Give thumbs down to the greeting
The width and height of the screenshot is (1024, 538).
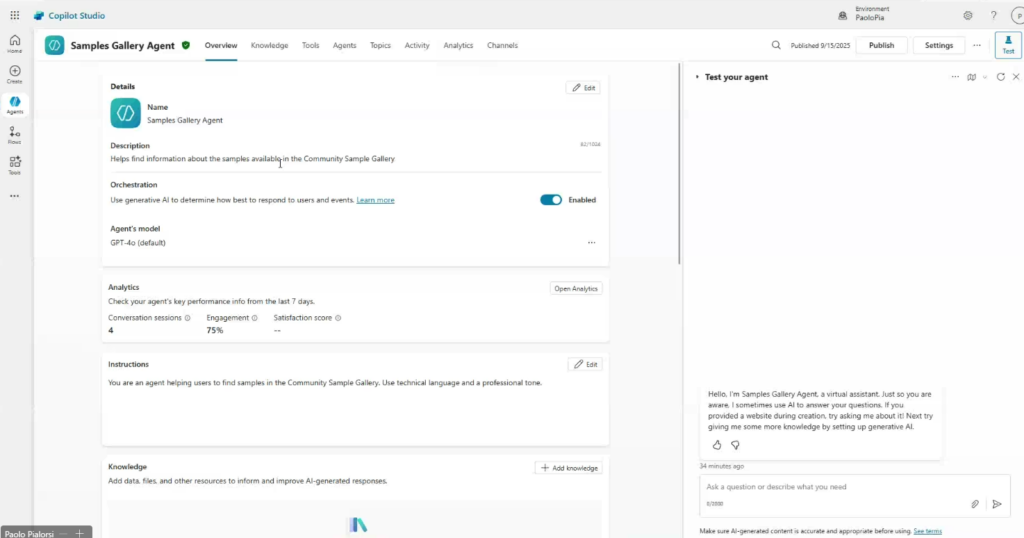point(735,445)
